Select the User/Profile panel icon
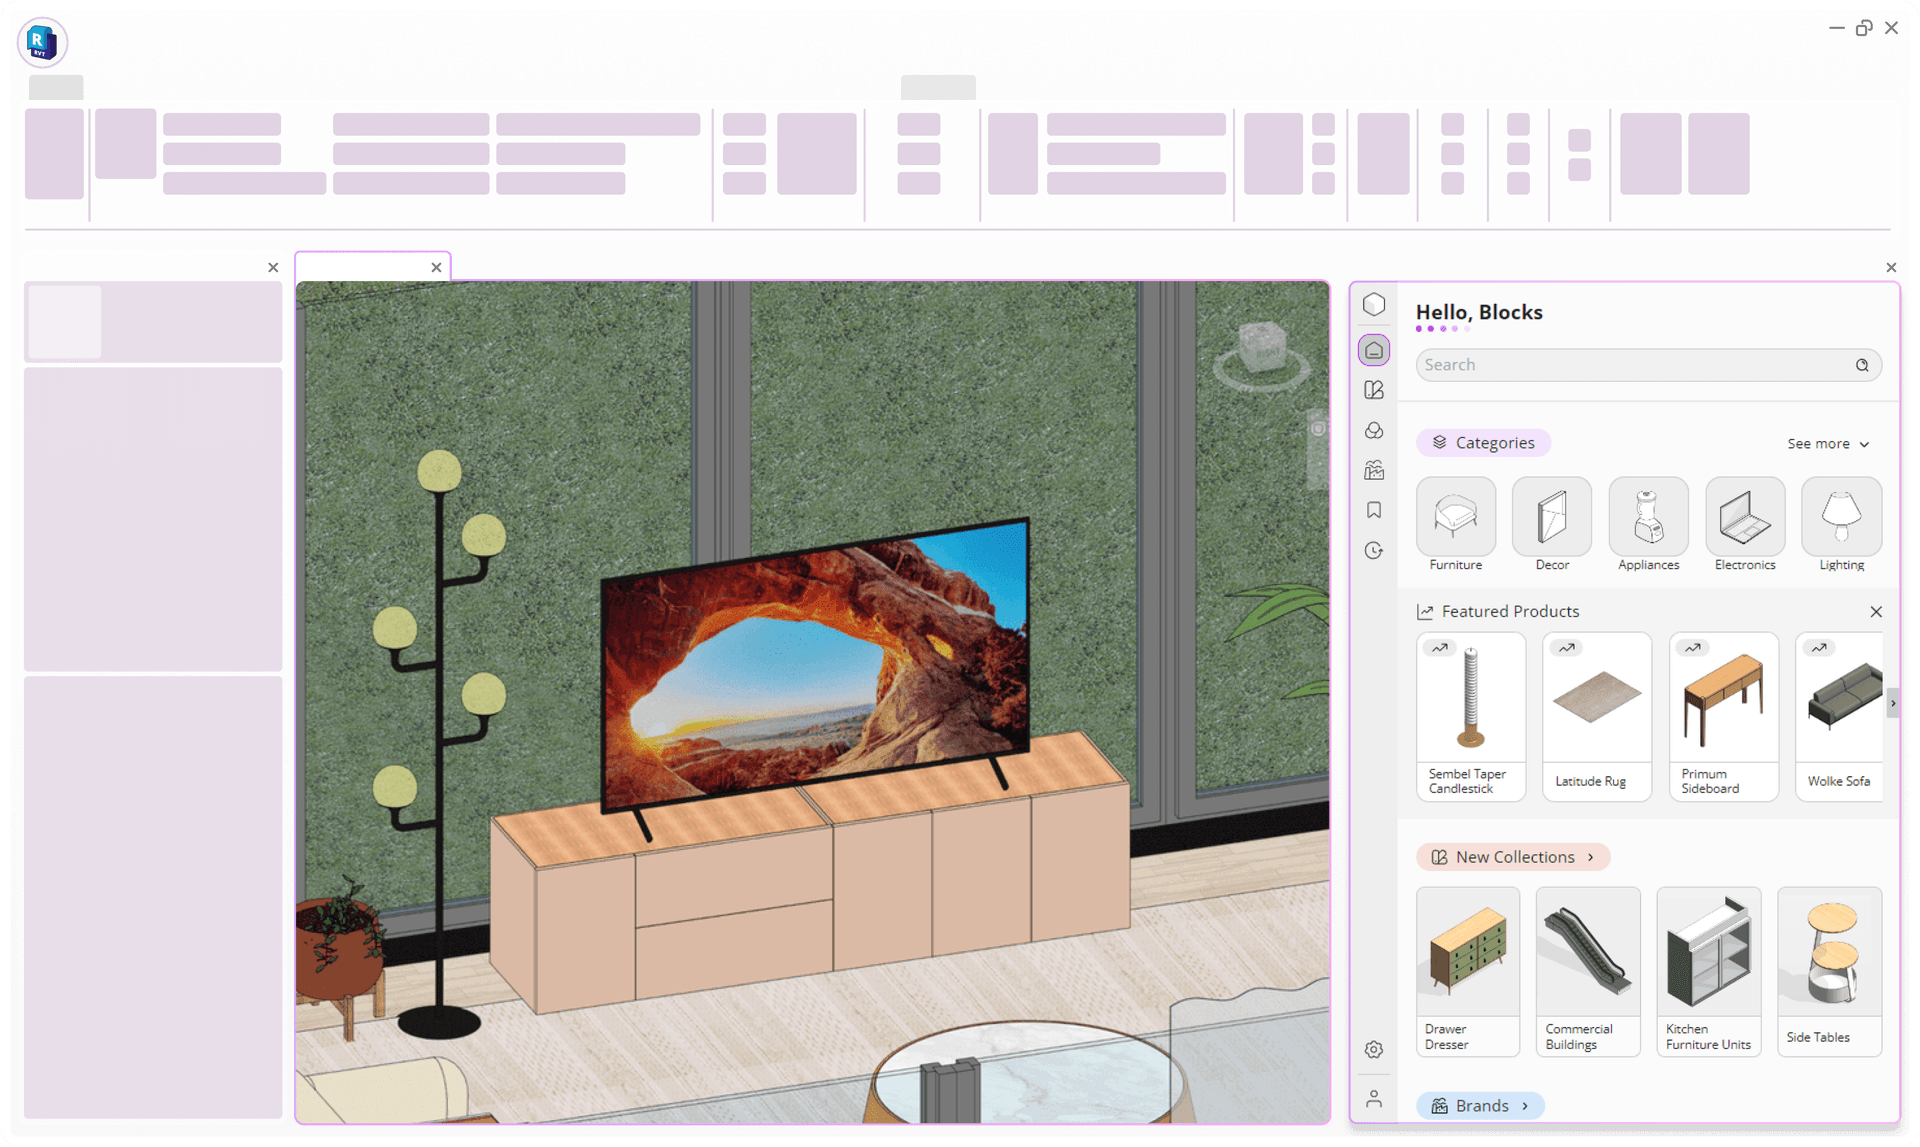 coord(1374,1099)
